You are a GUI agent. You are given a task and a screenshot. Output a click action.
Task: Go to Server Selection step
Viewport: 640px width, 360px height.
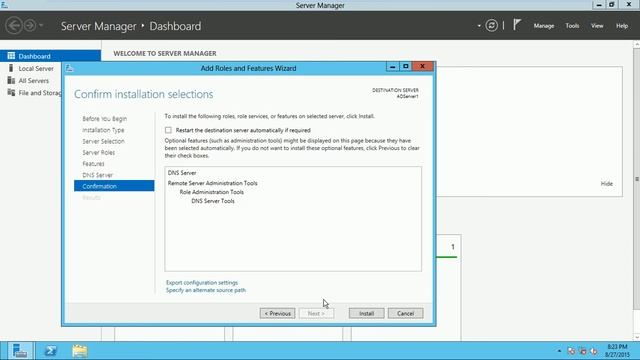(103, 141)
